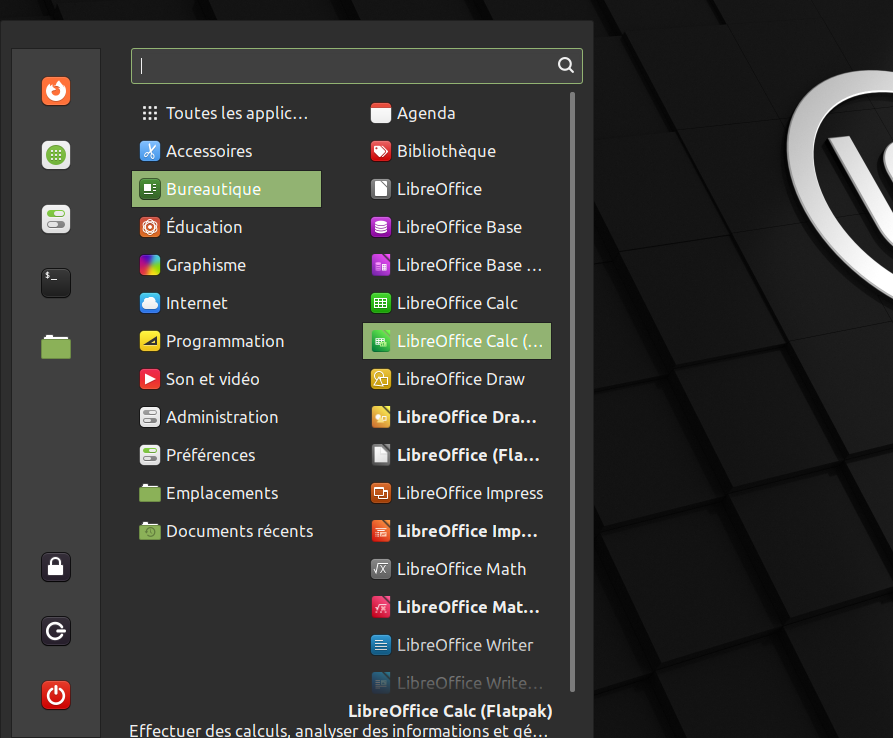This screenshot has width=893, height=738.
Task: Click the lock screen icon
Action: 56,567
